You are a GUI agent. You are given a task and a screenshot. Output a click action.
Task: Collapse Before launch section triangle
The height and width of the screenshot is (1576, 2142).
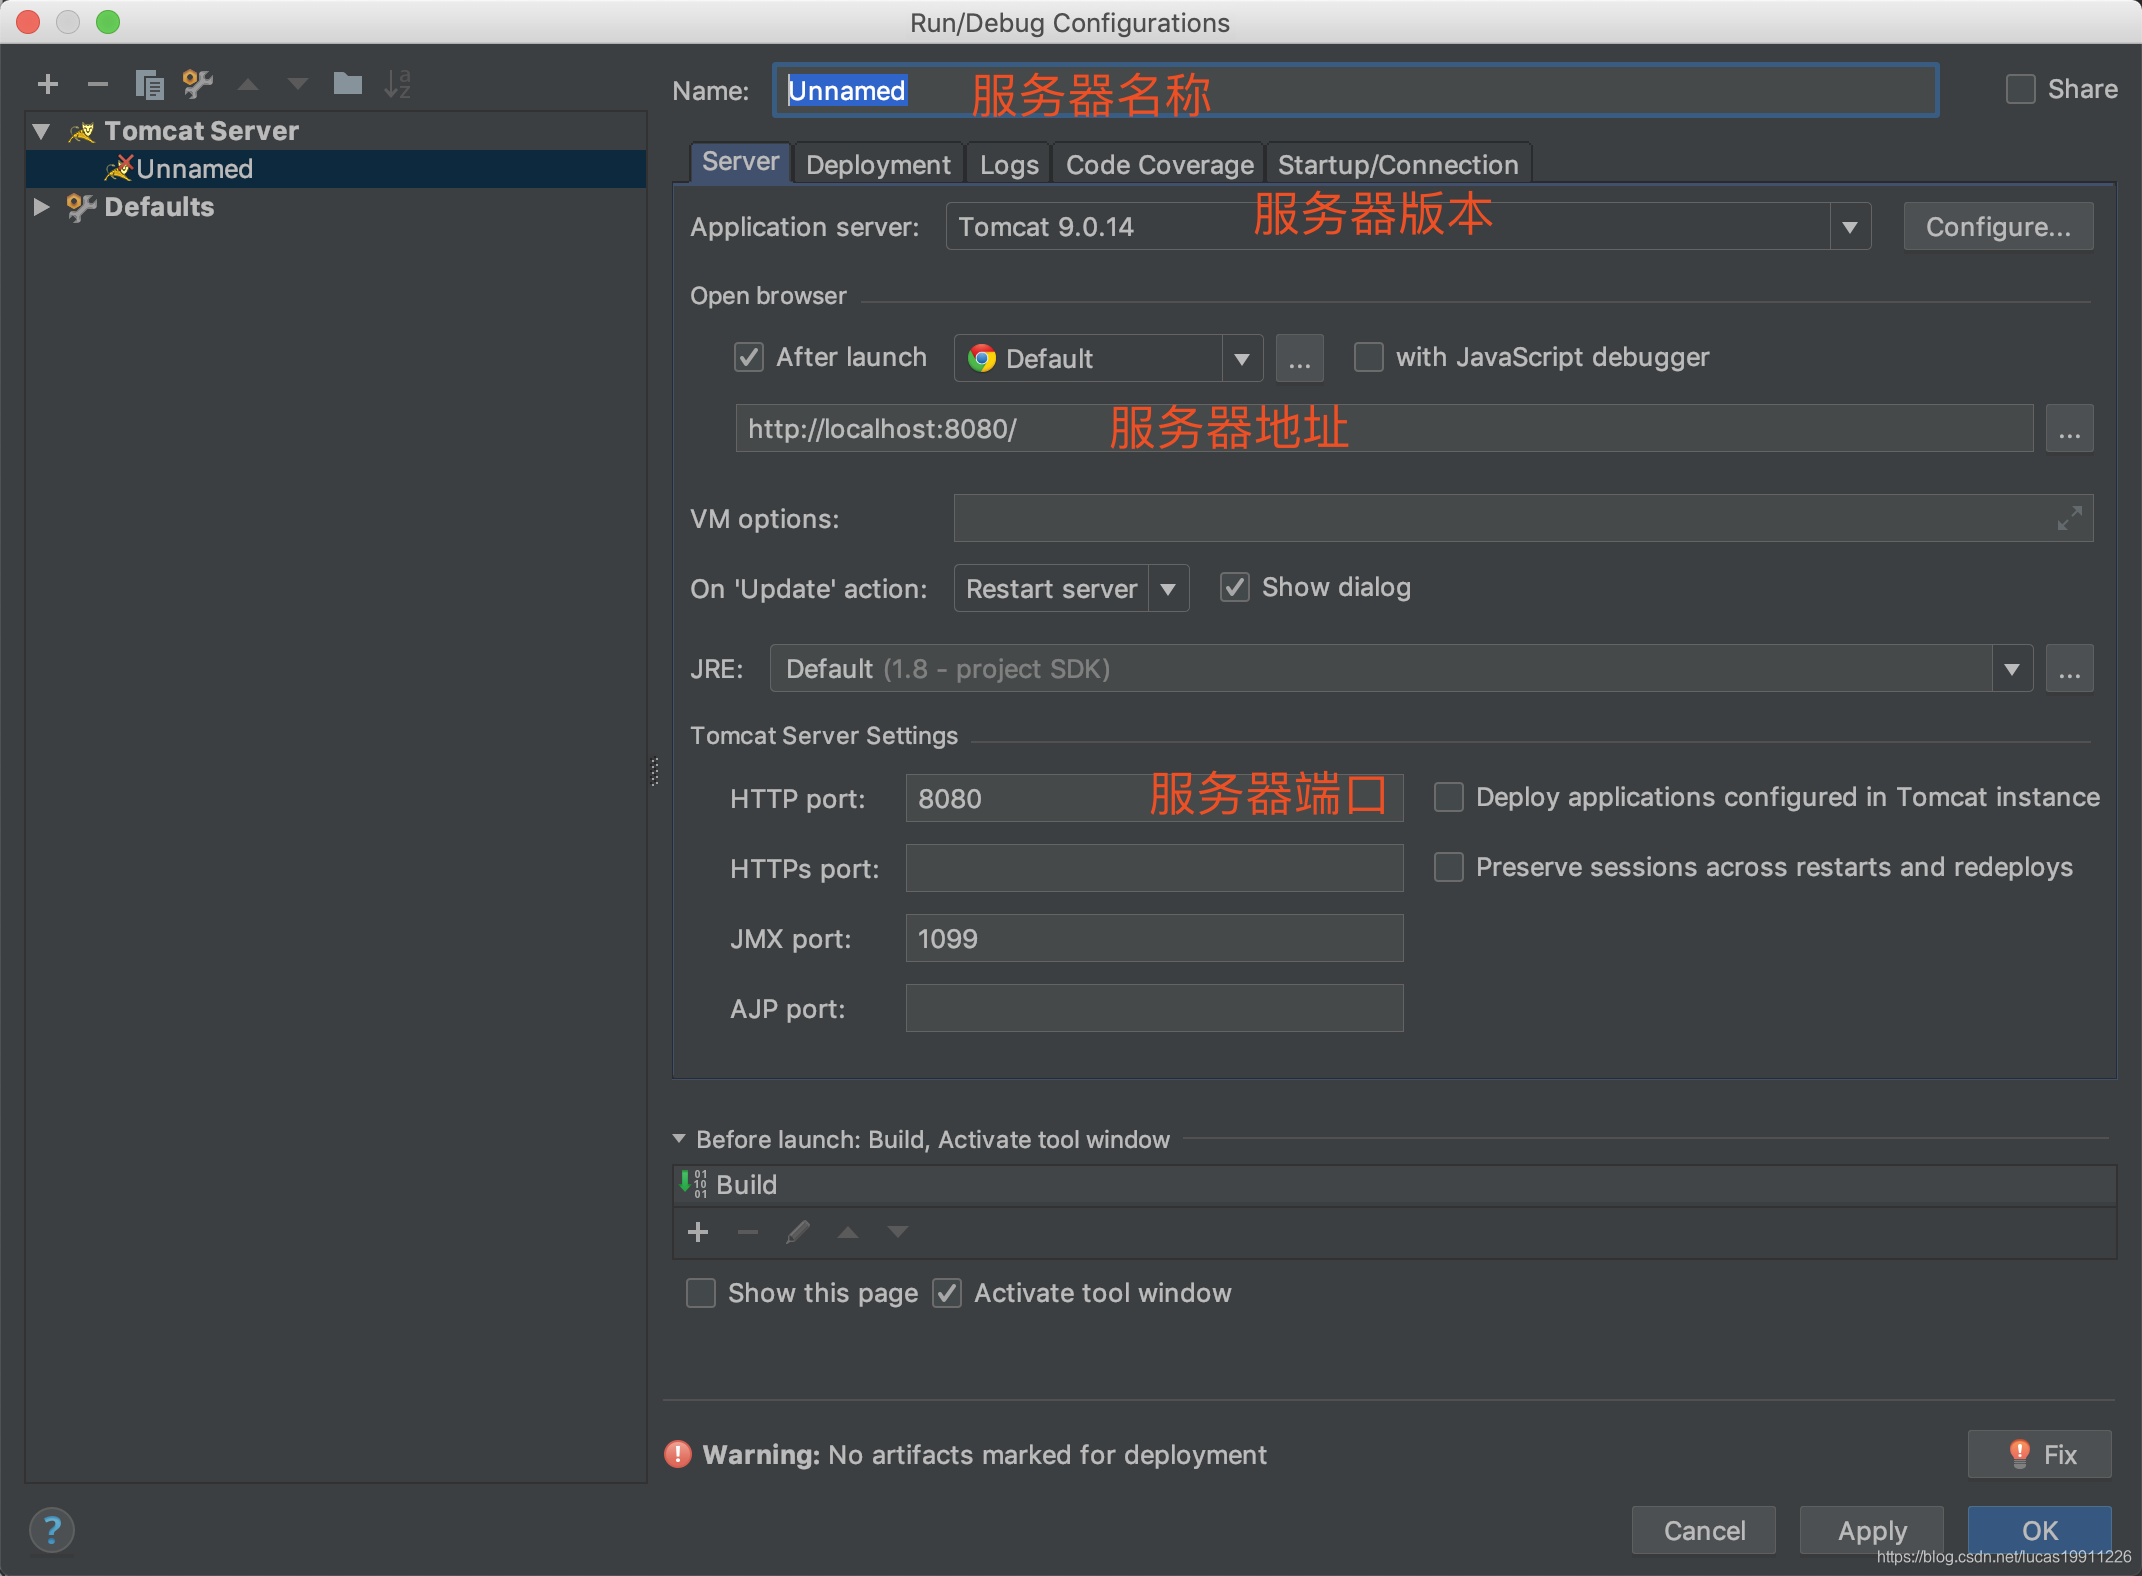pyautogui.click(x=679, y=1139)
